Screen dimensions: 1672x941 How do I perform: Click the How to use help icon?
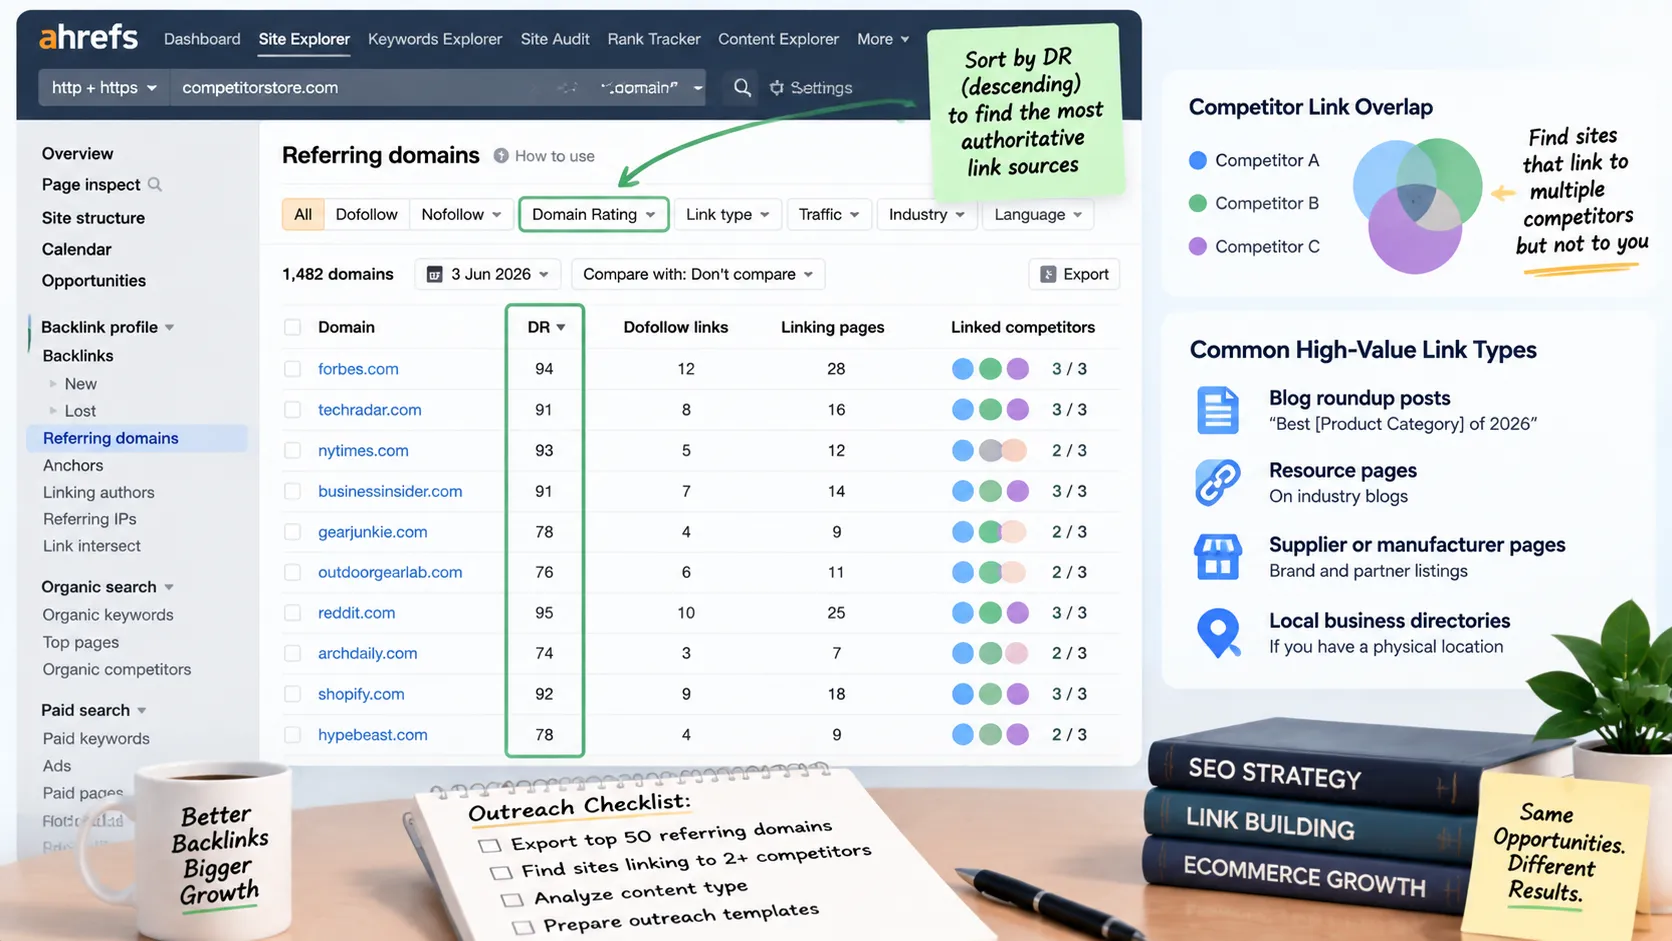[501, 156]
